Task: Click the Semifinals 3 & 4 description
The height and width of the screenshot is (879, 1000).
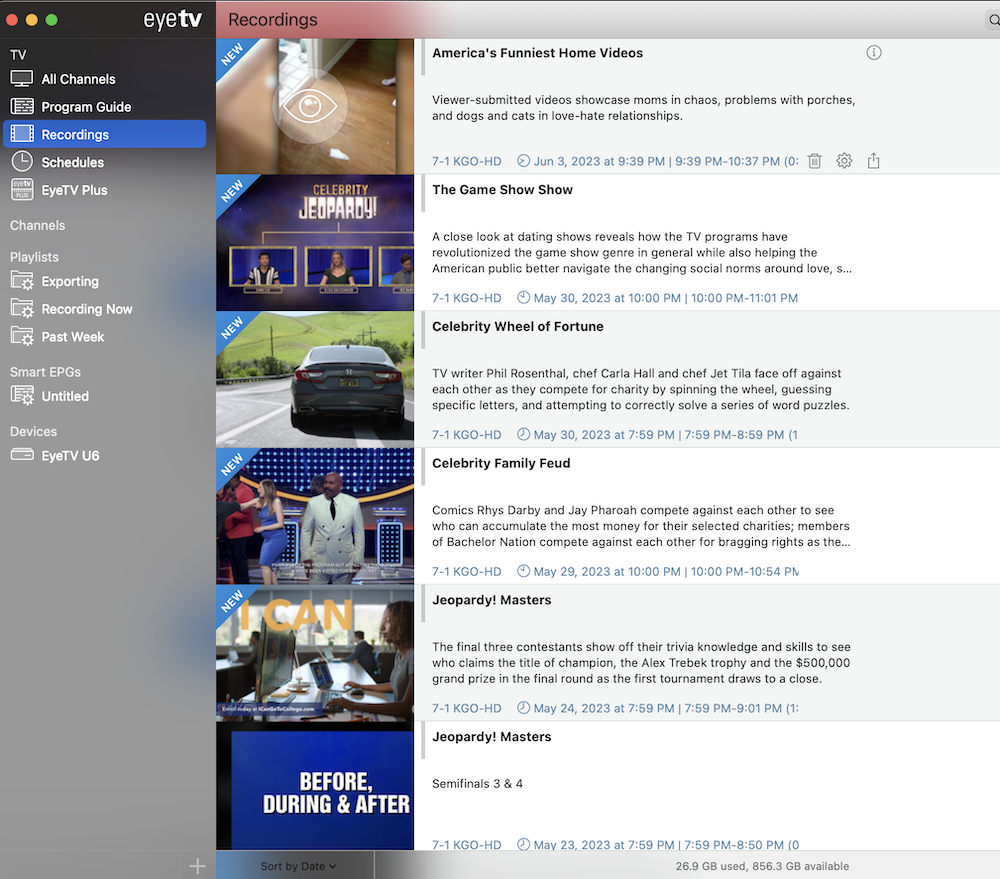Action: (477, 783)
